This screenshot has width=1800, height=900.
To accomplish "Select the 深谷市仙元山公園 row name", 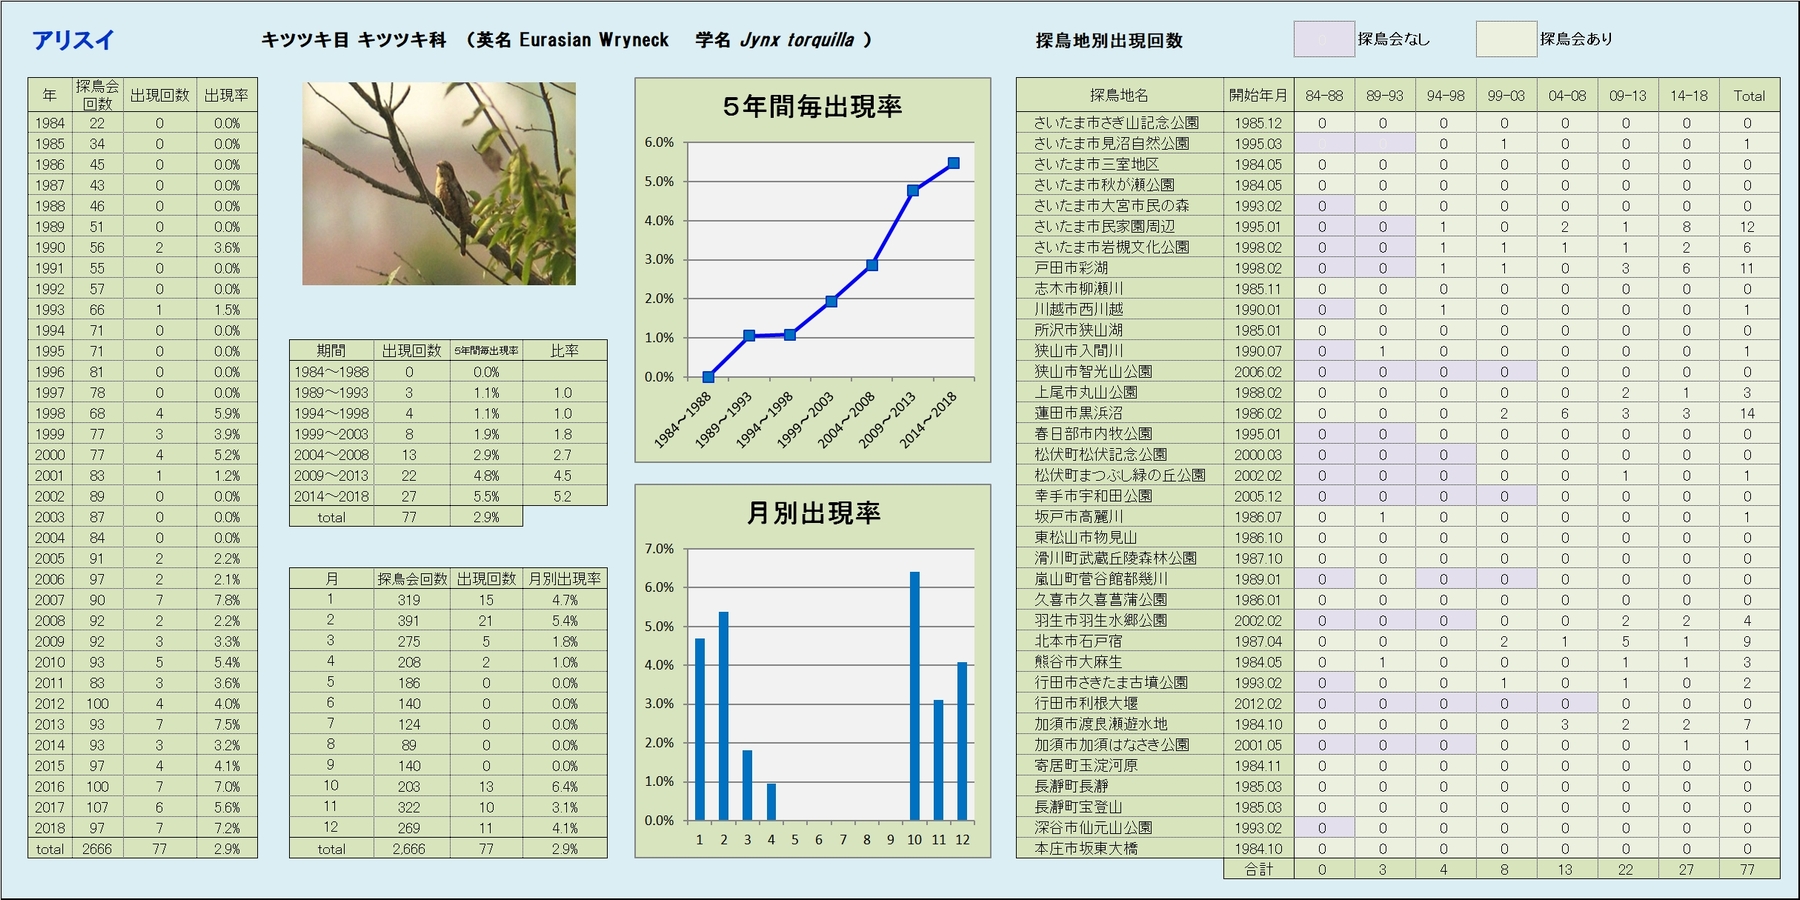I will 1093,827.
